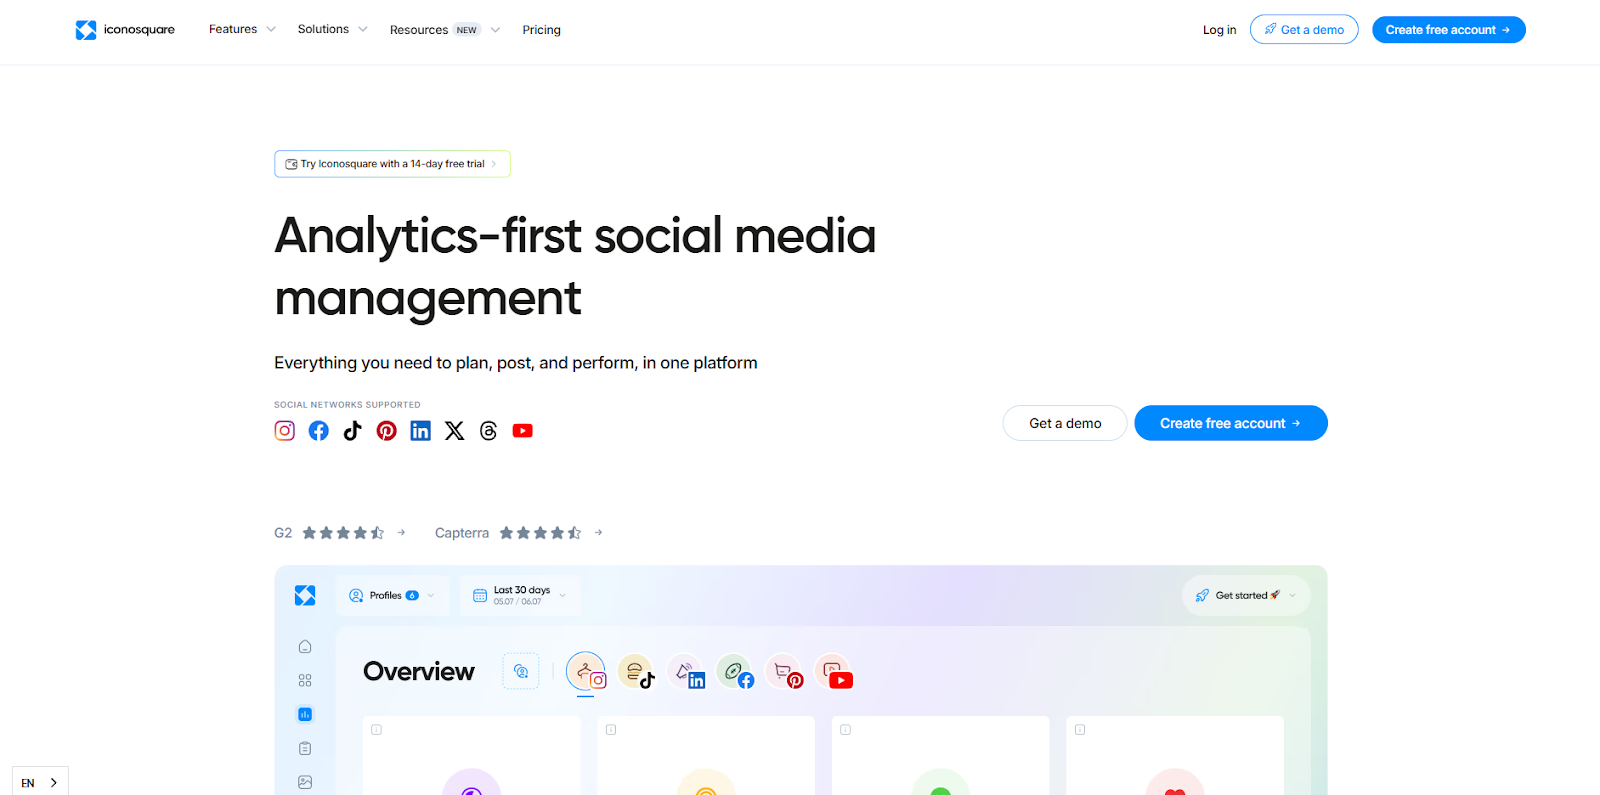Click the image media icon in sidebar
The width and height of the screenshot is (1600, 795).
pos(305,782)
